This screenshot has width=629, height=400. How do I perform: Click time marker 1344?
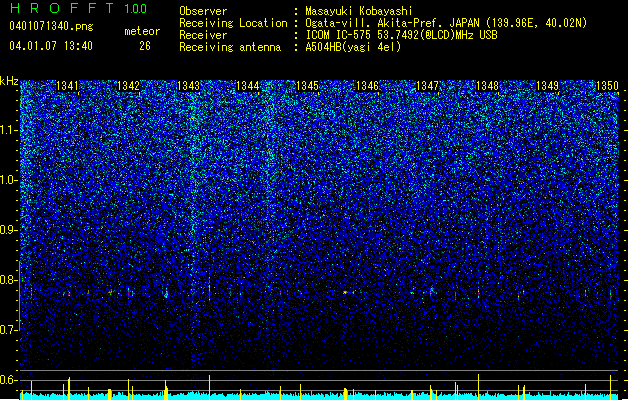click(248, 86)
